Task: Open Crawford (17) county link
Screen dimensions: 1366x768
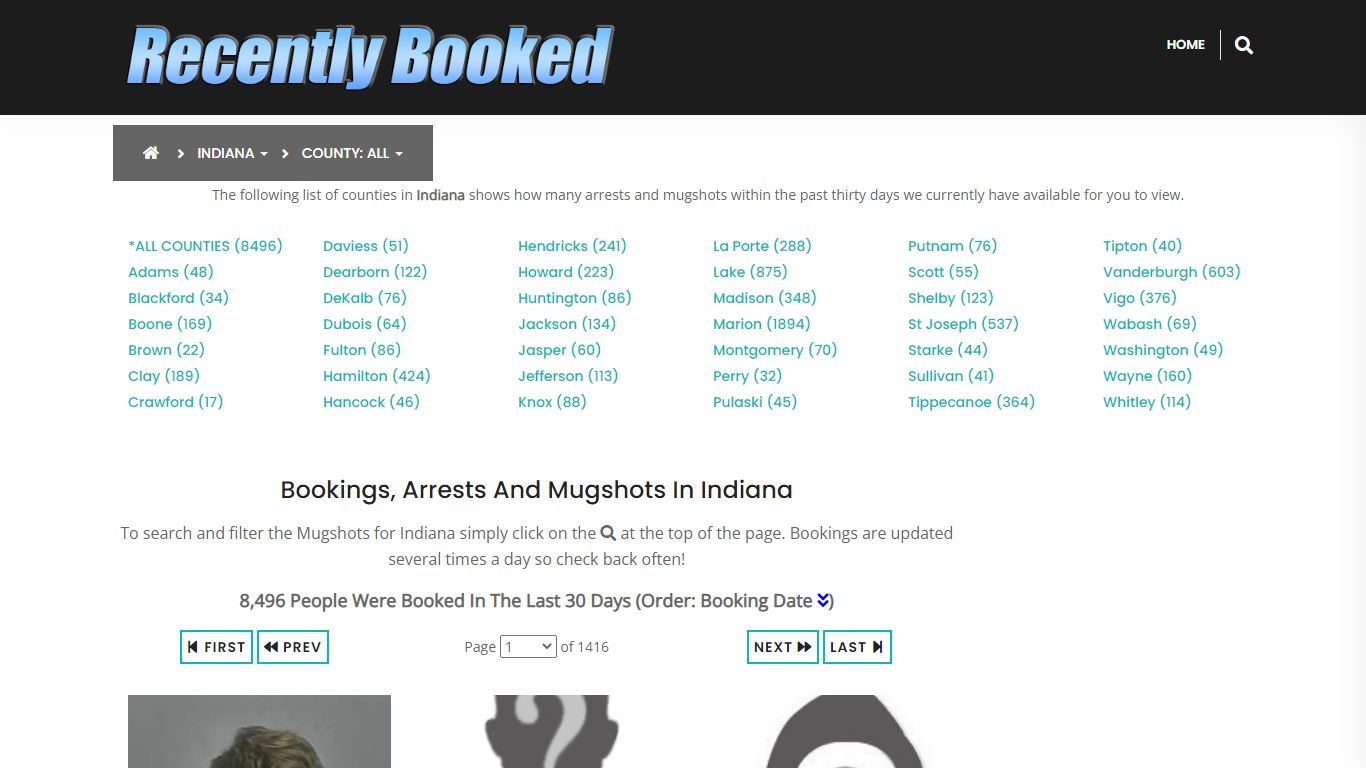Action: pyautogui.click(x=175, y=402)
